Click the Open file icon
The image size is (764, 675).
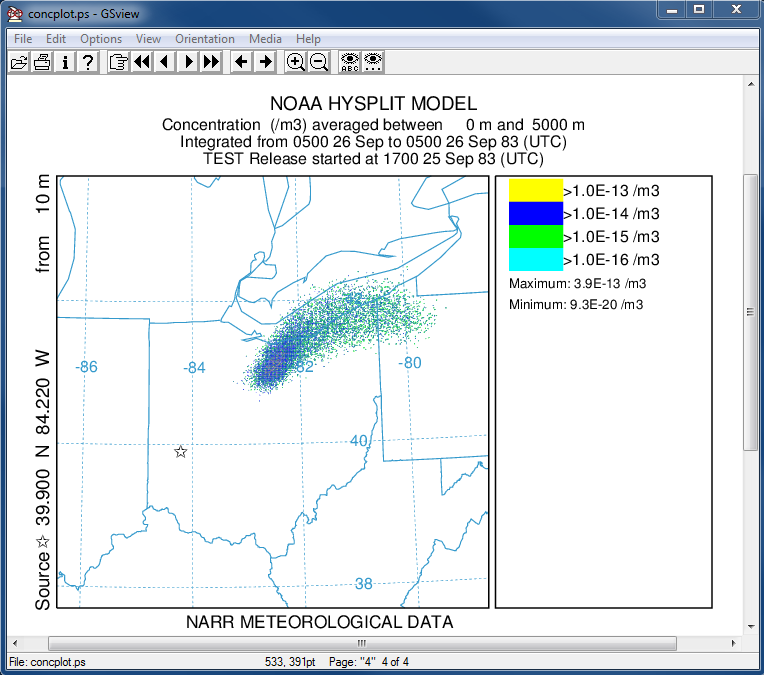[x=19, y=62]
